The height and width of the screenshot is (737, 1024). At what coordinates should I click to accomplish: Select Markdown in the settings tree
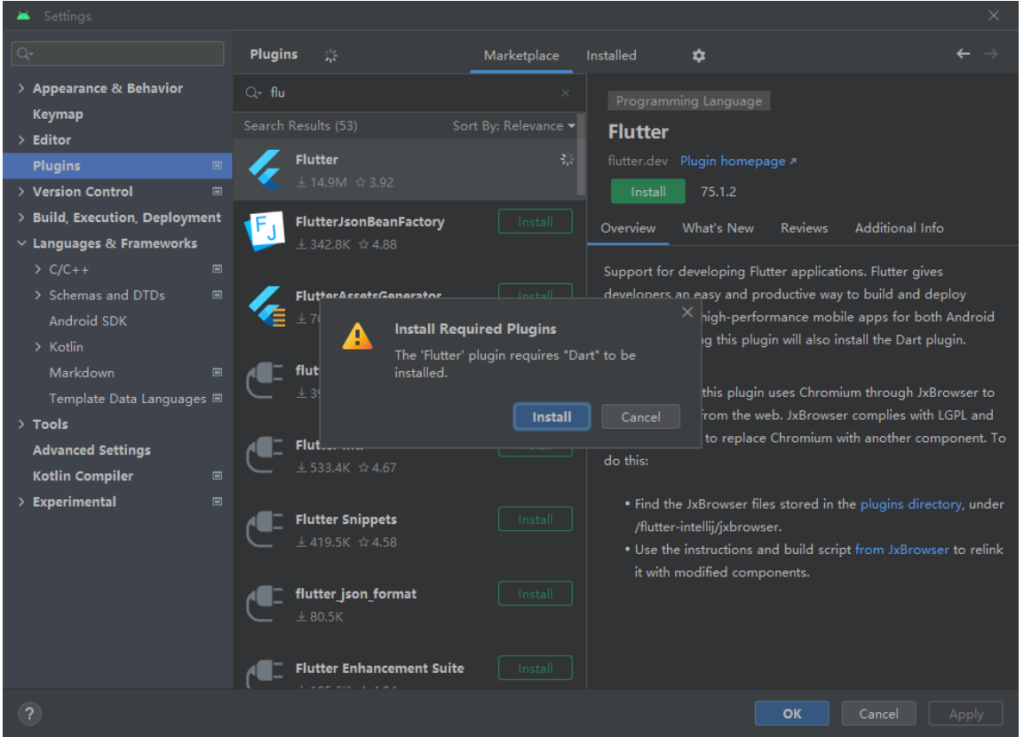click(82, 373)
